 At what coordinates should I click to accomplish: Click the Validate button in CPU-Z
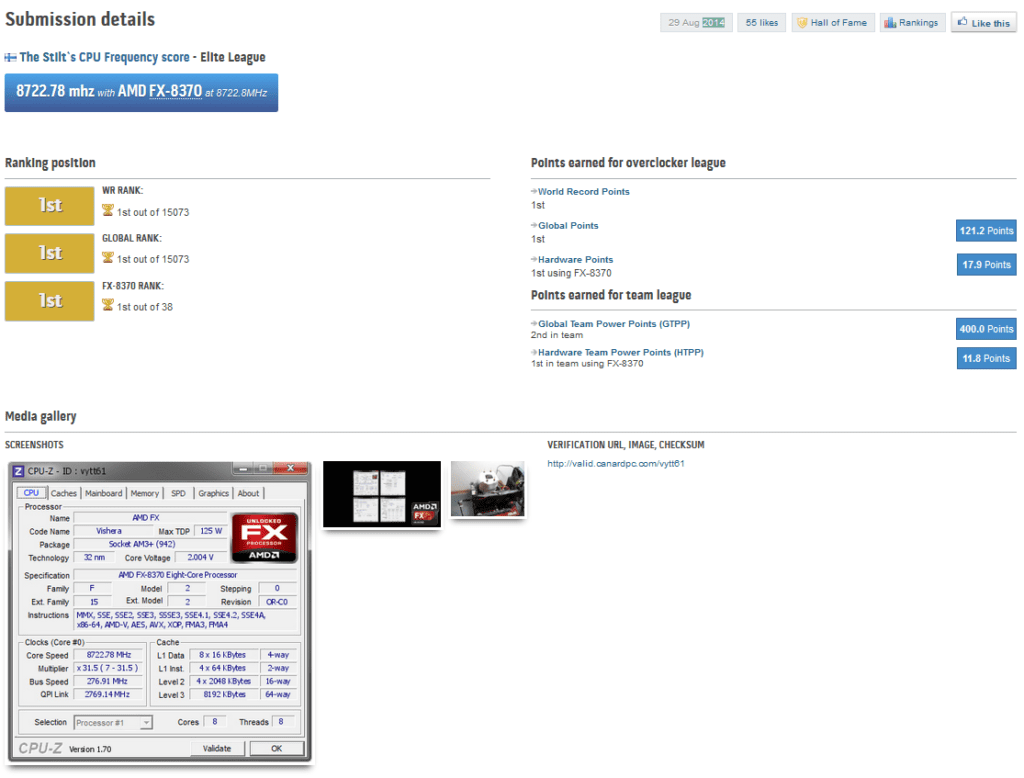click(x=217, y=749)
